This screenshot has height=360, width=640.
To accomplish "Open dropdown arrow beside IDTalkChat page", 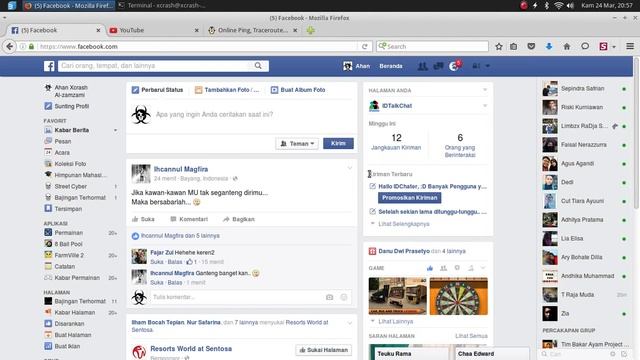I will pyautogui.click(x=485, y=106).
